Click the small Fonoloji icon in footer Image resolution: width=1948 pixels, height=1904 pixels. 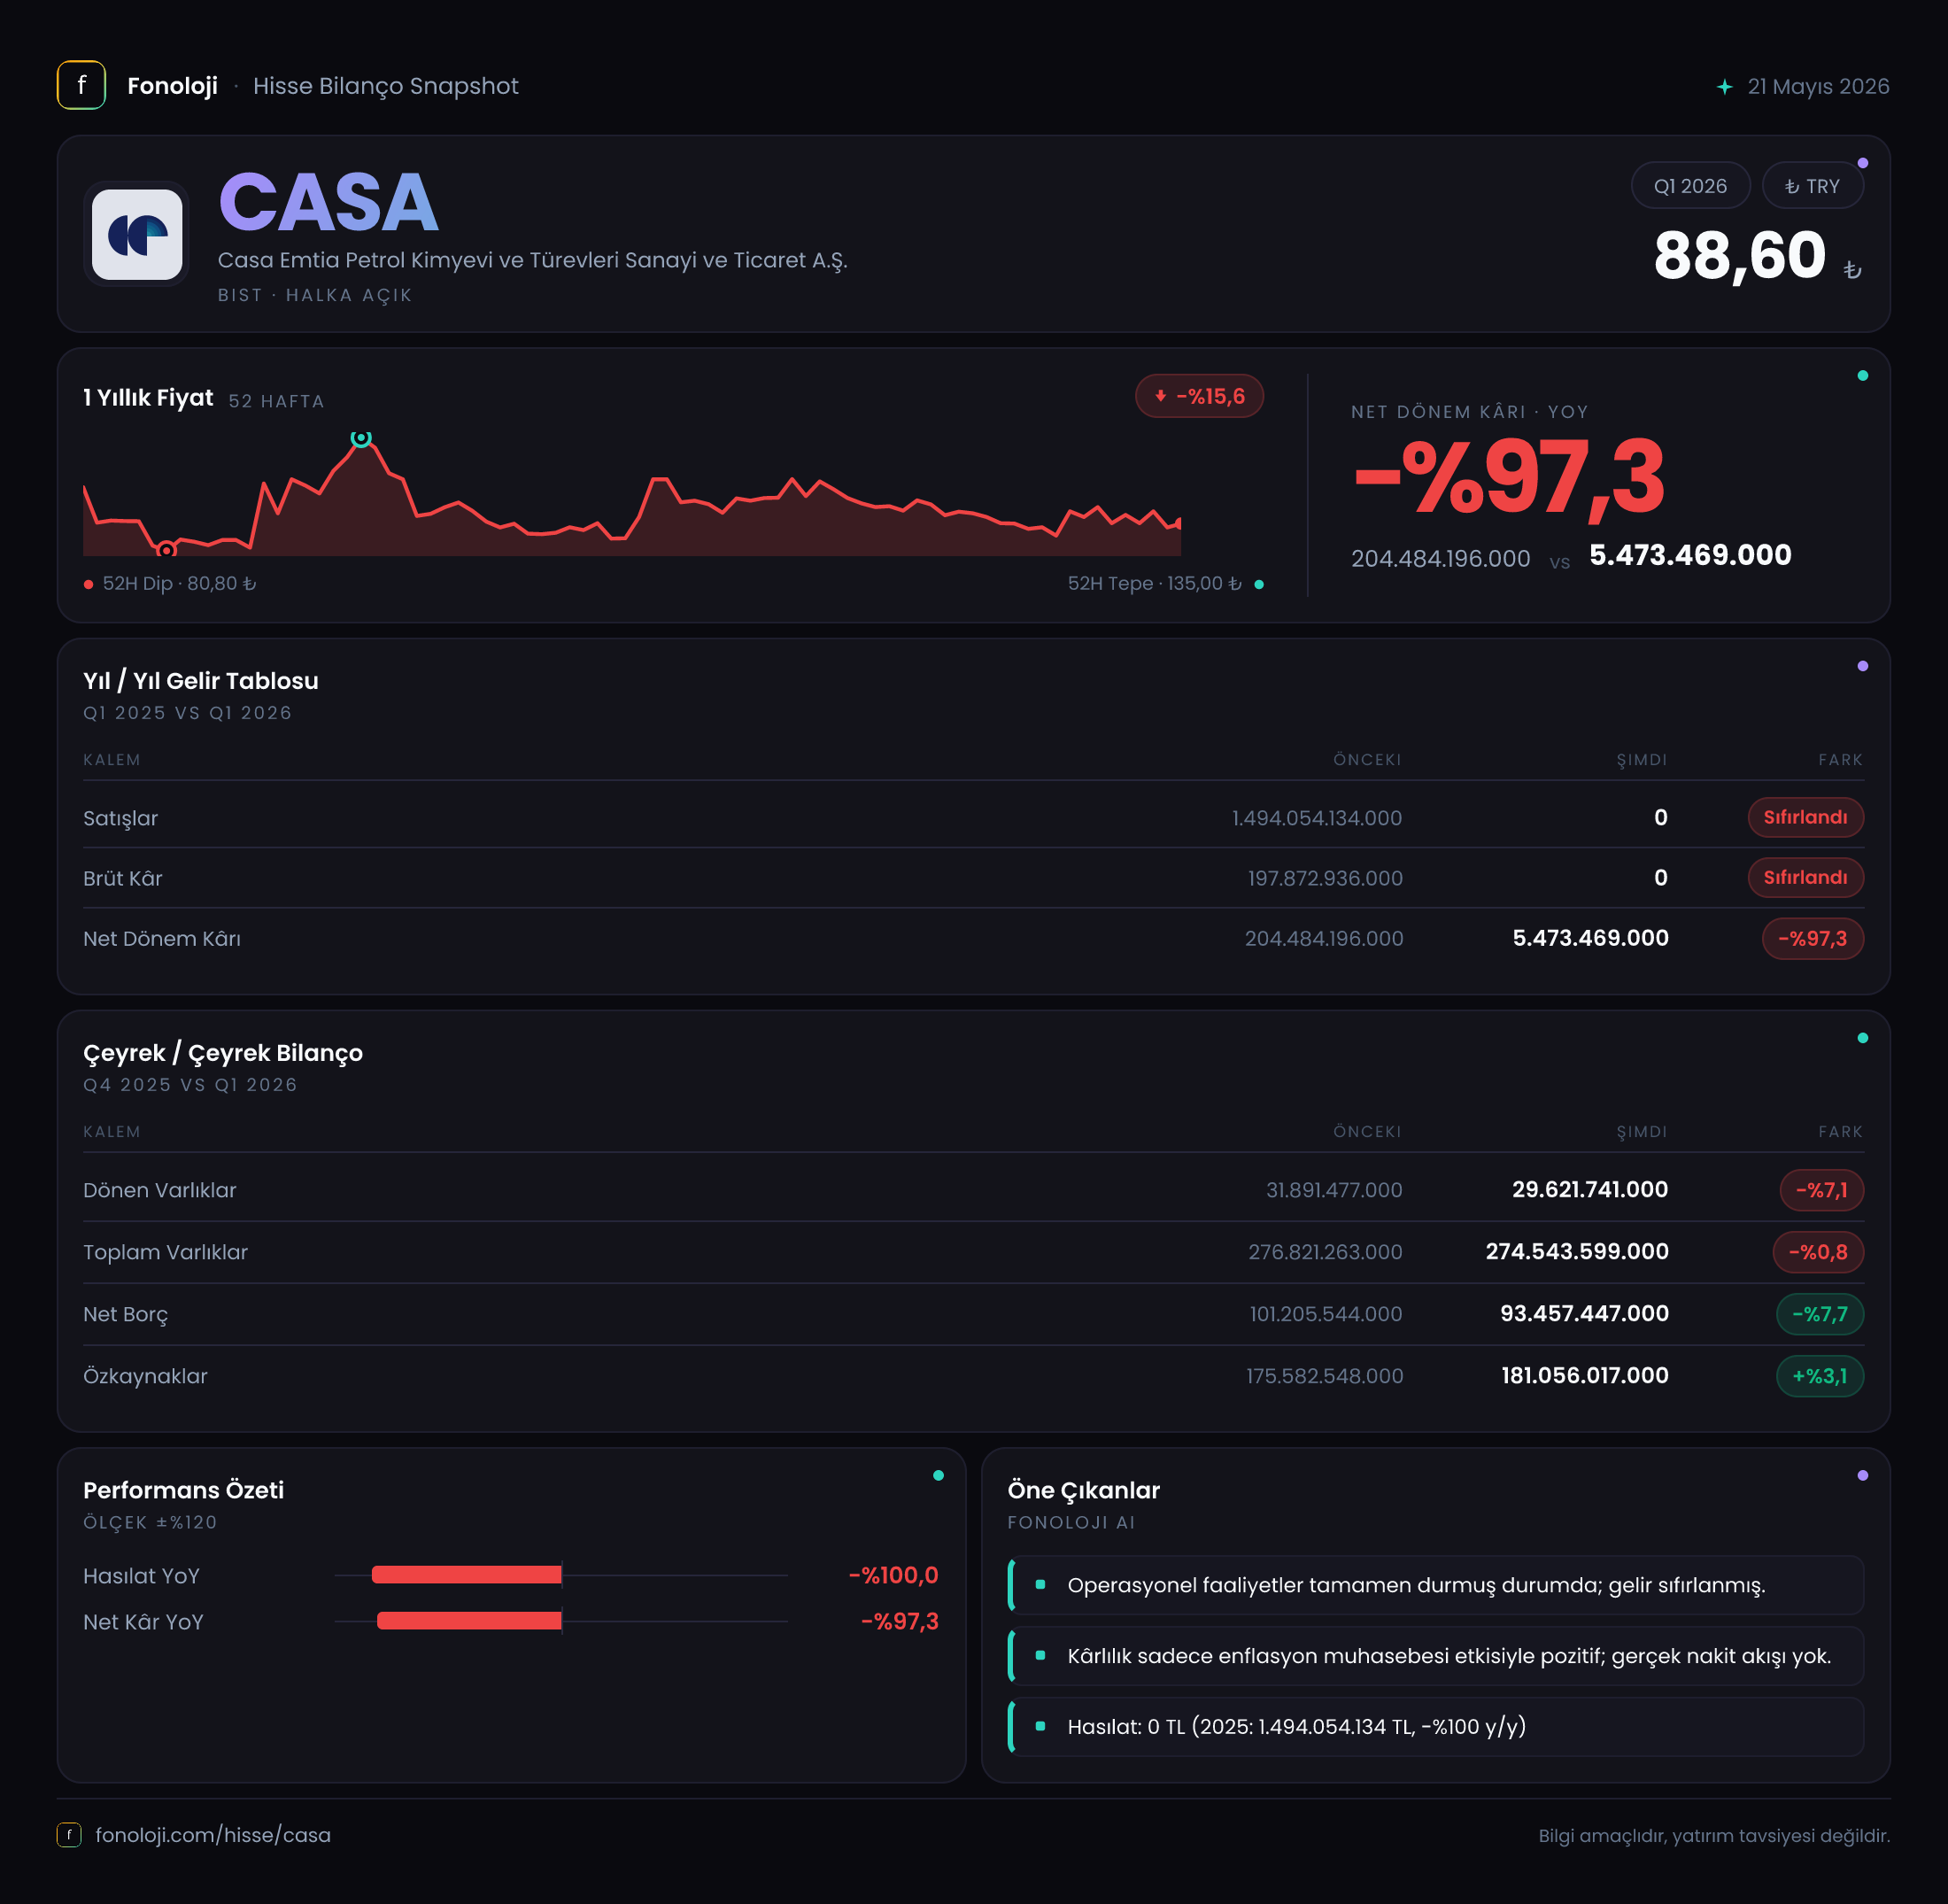click(69, 1835)
